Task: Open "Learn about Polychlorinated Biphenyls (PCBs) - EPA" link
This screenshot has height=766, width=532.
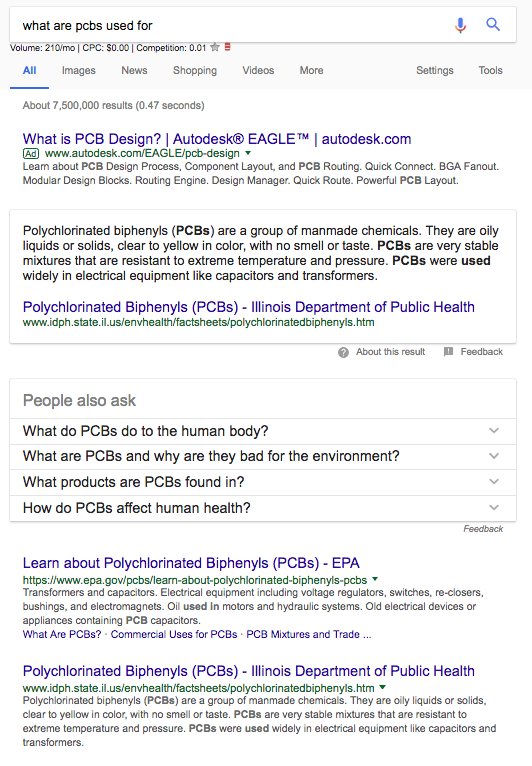Action: point(191,563)
